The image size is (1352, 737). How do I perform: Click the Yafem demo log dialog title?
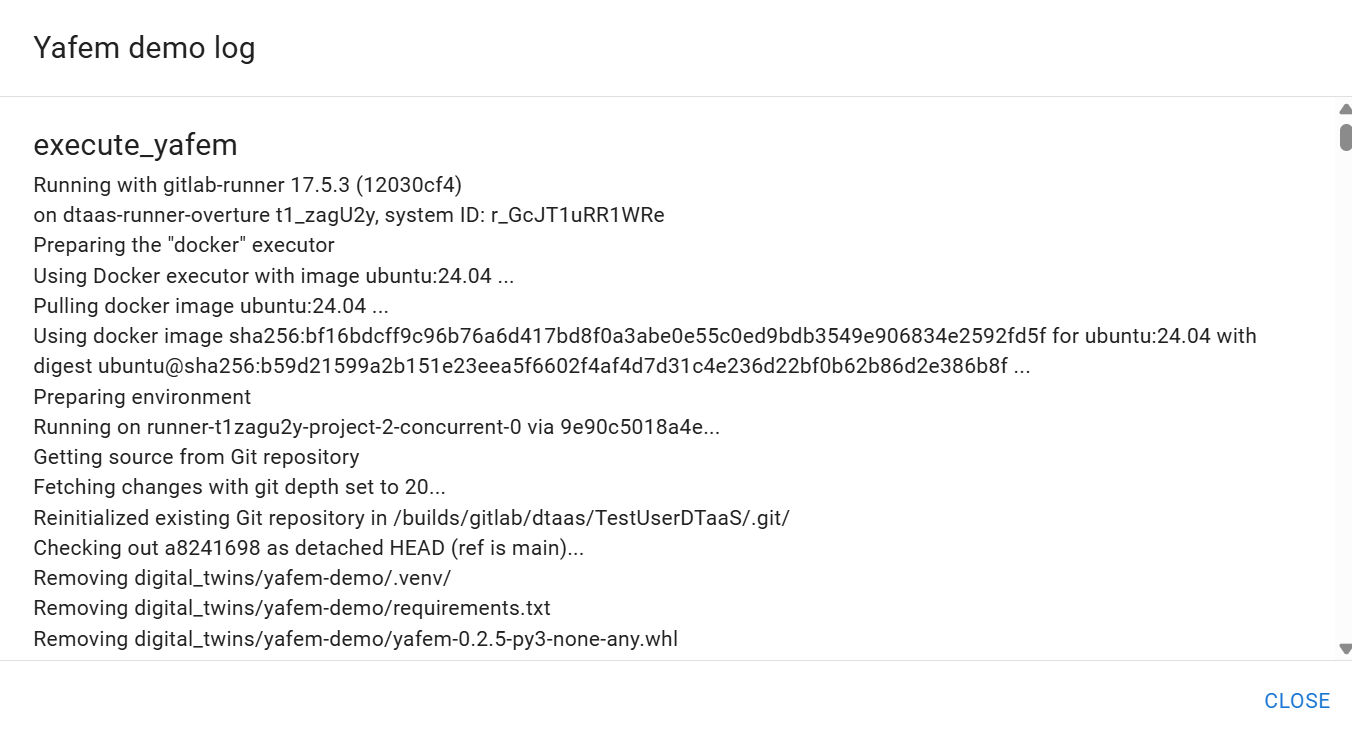144,47
